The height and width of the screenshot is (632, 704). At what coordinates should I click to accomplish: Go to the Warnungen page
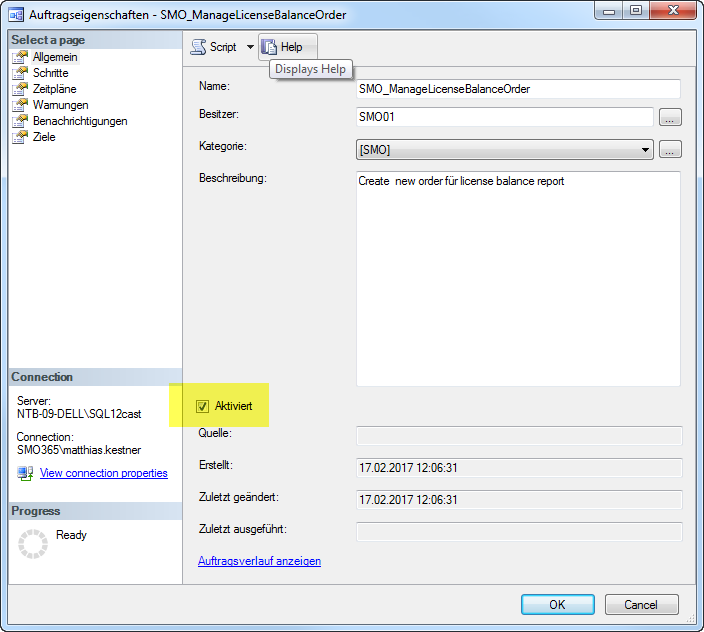(60, 105)
